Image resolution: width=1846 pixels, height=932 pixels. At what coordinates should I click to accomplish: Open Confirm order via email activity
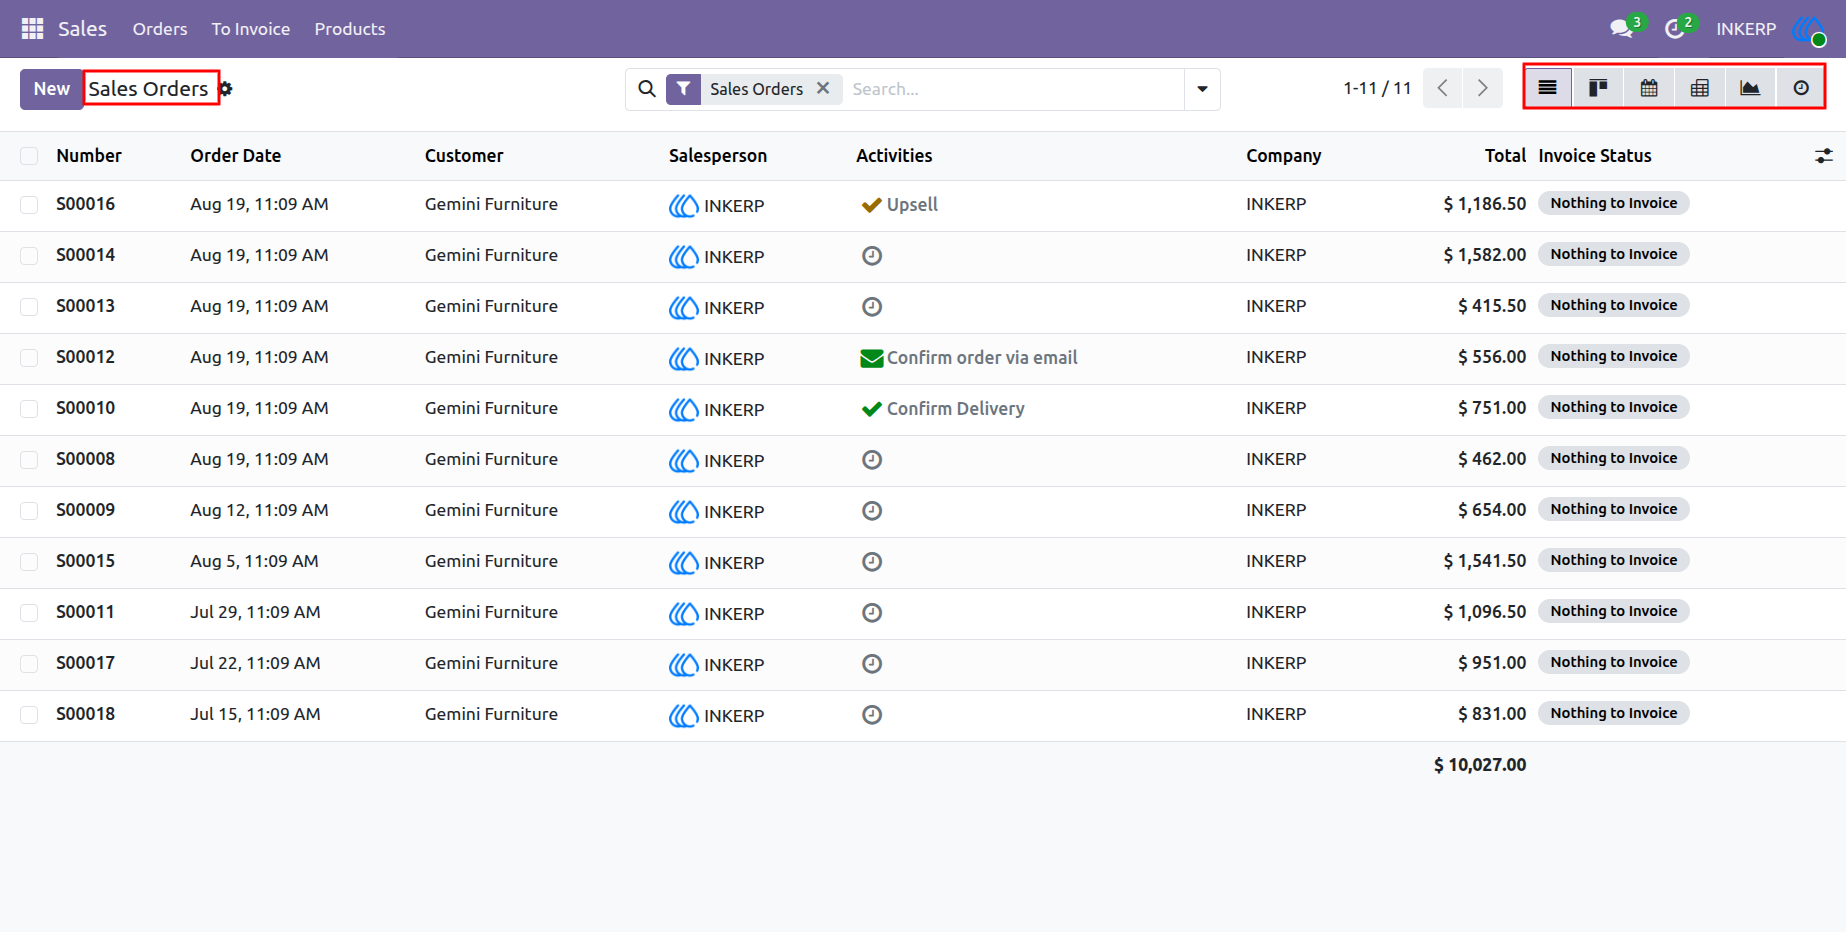(x=969, y=358)
